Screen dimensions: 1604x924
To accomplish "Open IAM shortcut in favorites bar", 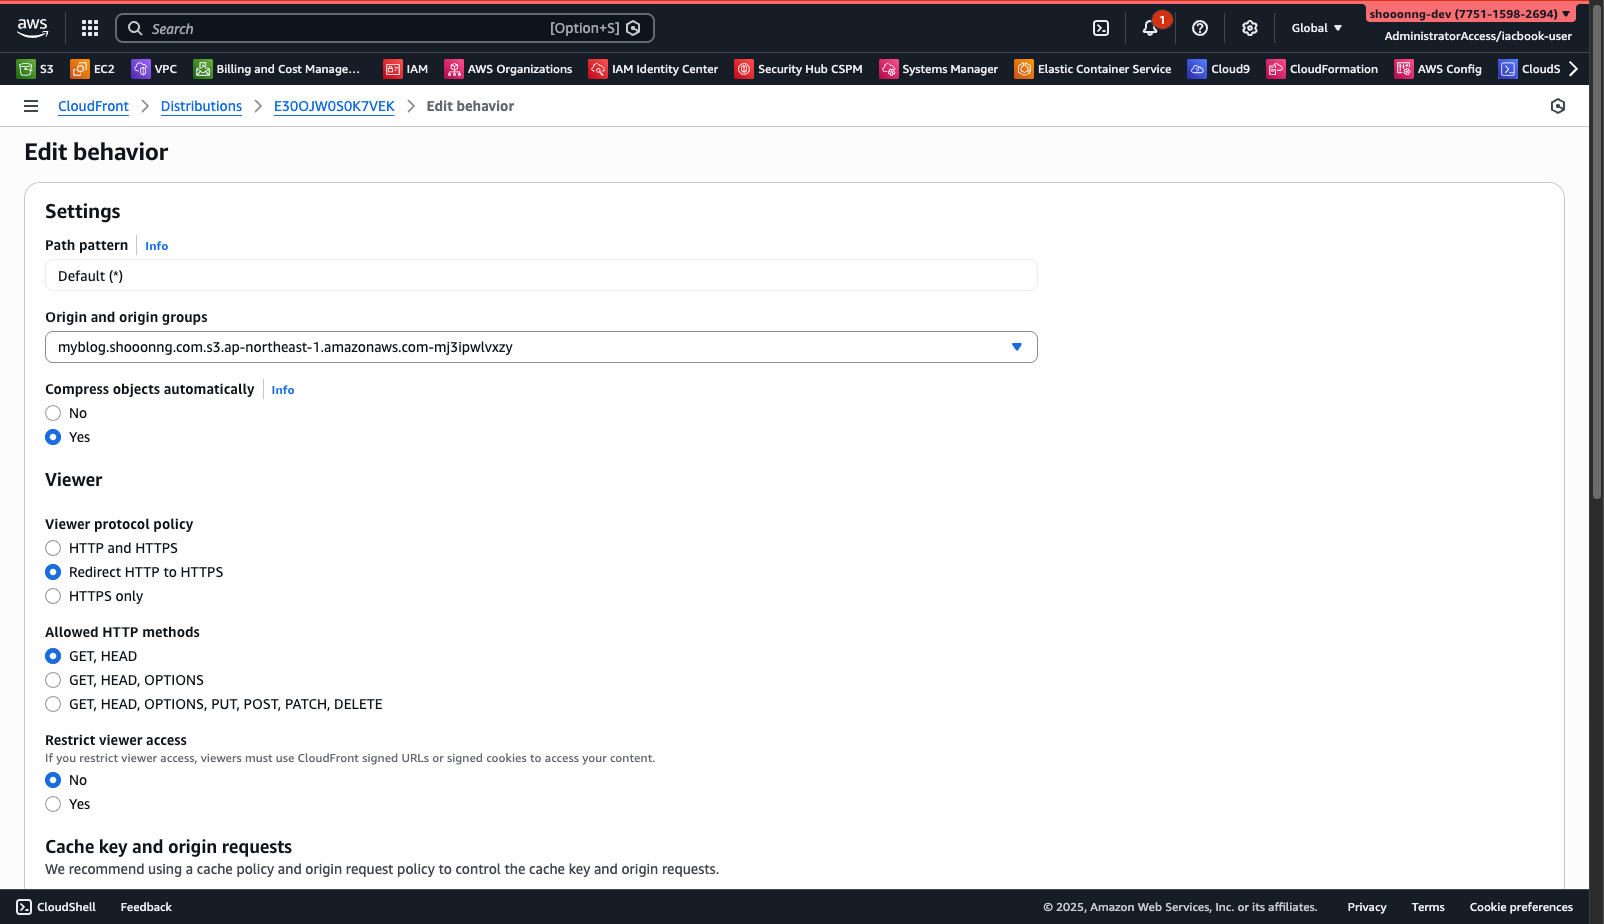I will (406, 69).
